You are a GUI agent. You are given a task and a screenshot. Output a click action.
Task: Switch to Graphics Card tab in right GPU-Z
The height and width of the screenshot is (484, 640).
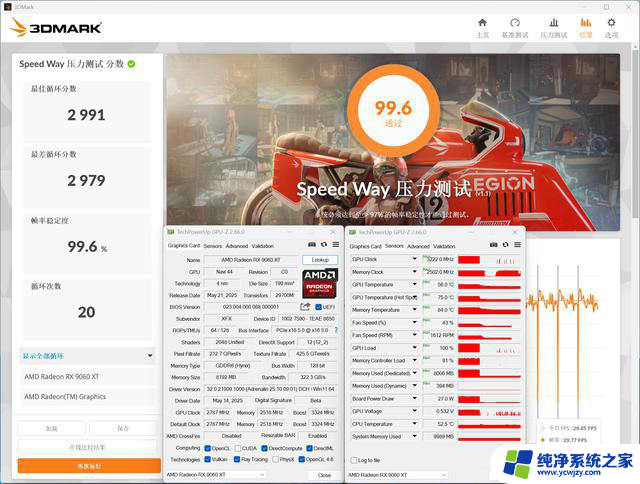365,246
